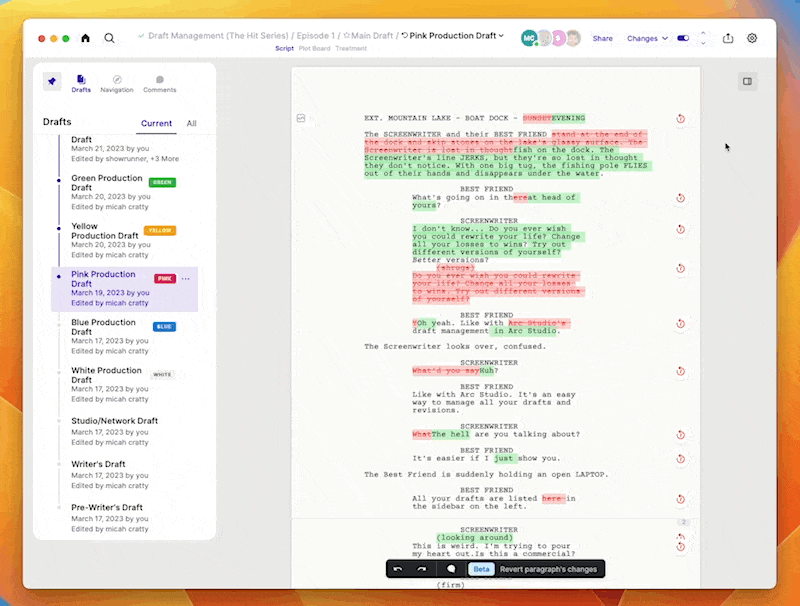Click the Beta badge in bottom toolbar
This screenshot has width=800, height=606.
tap(481, 569)
